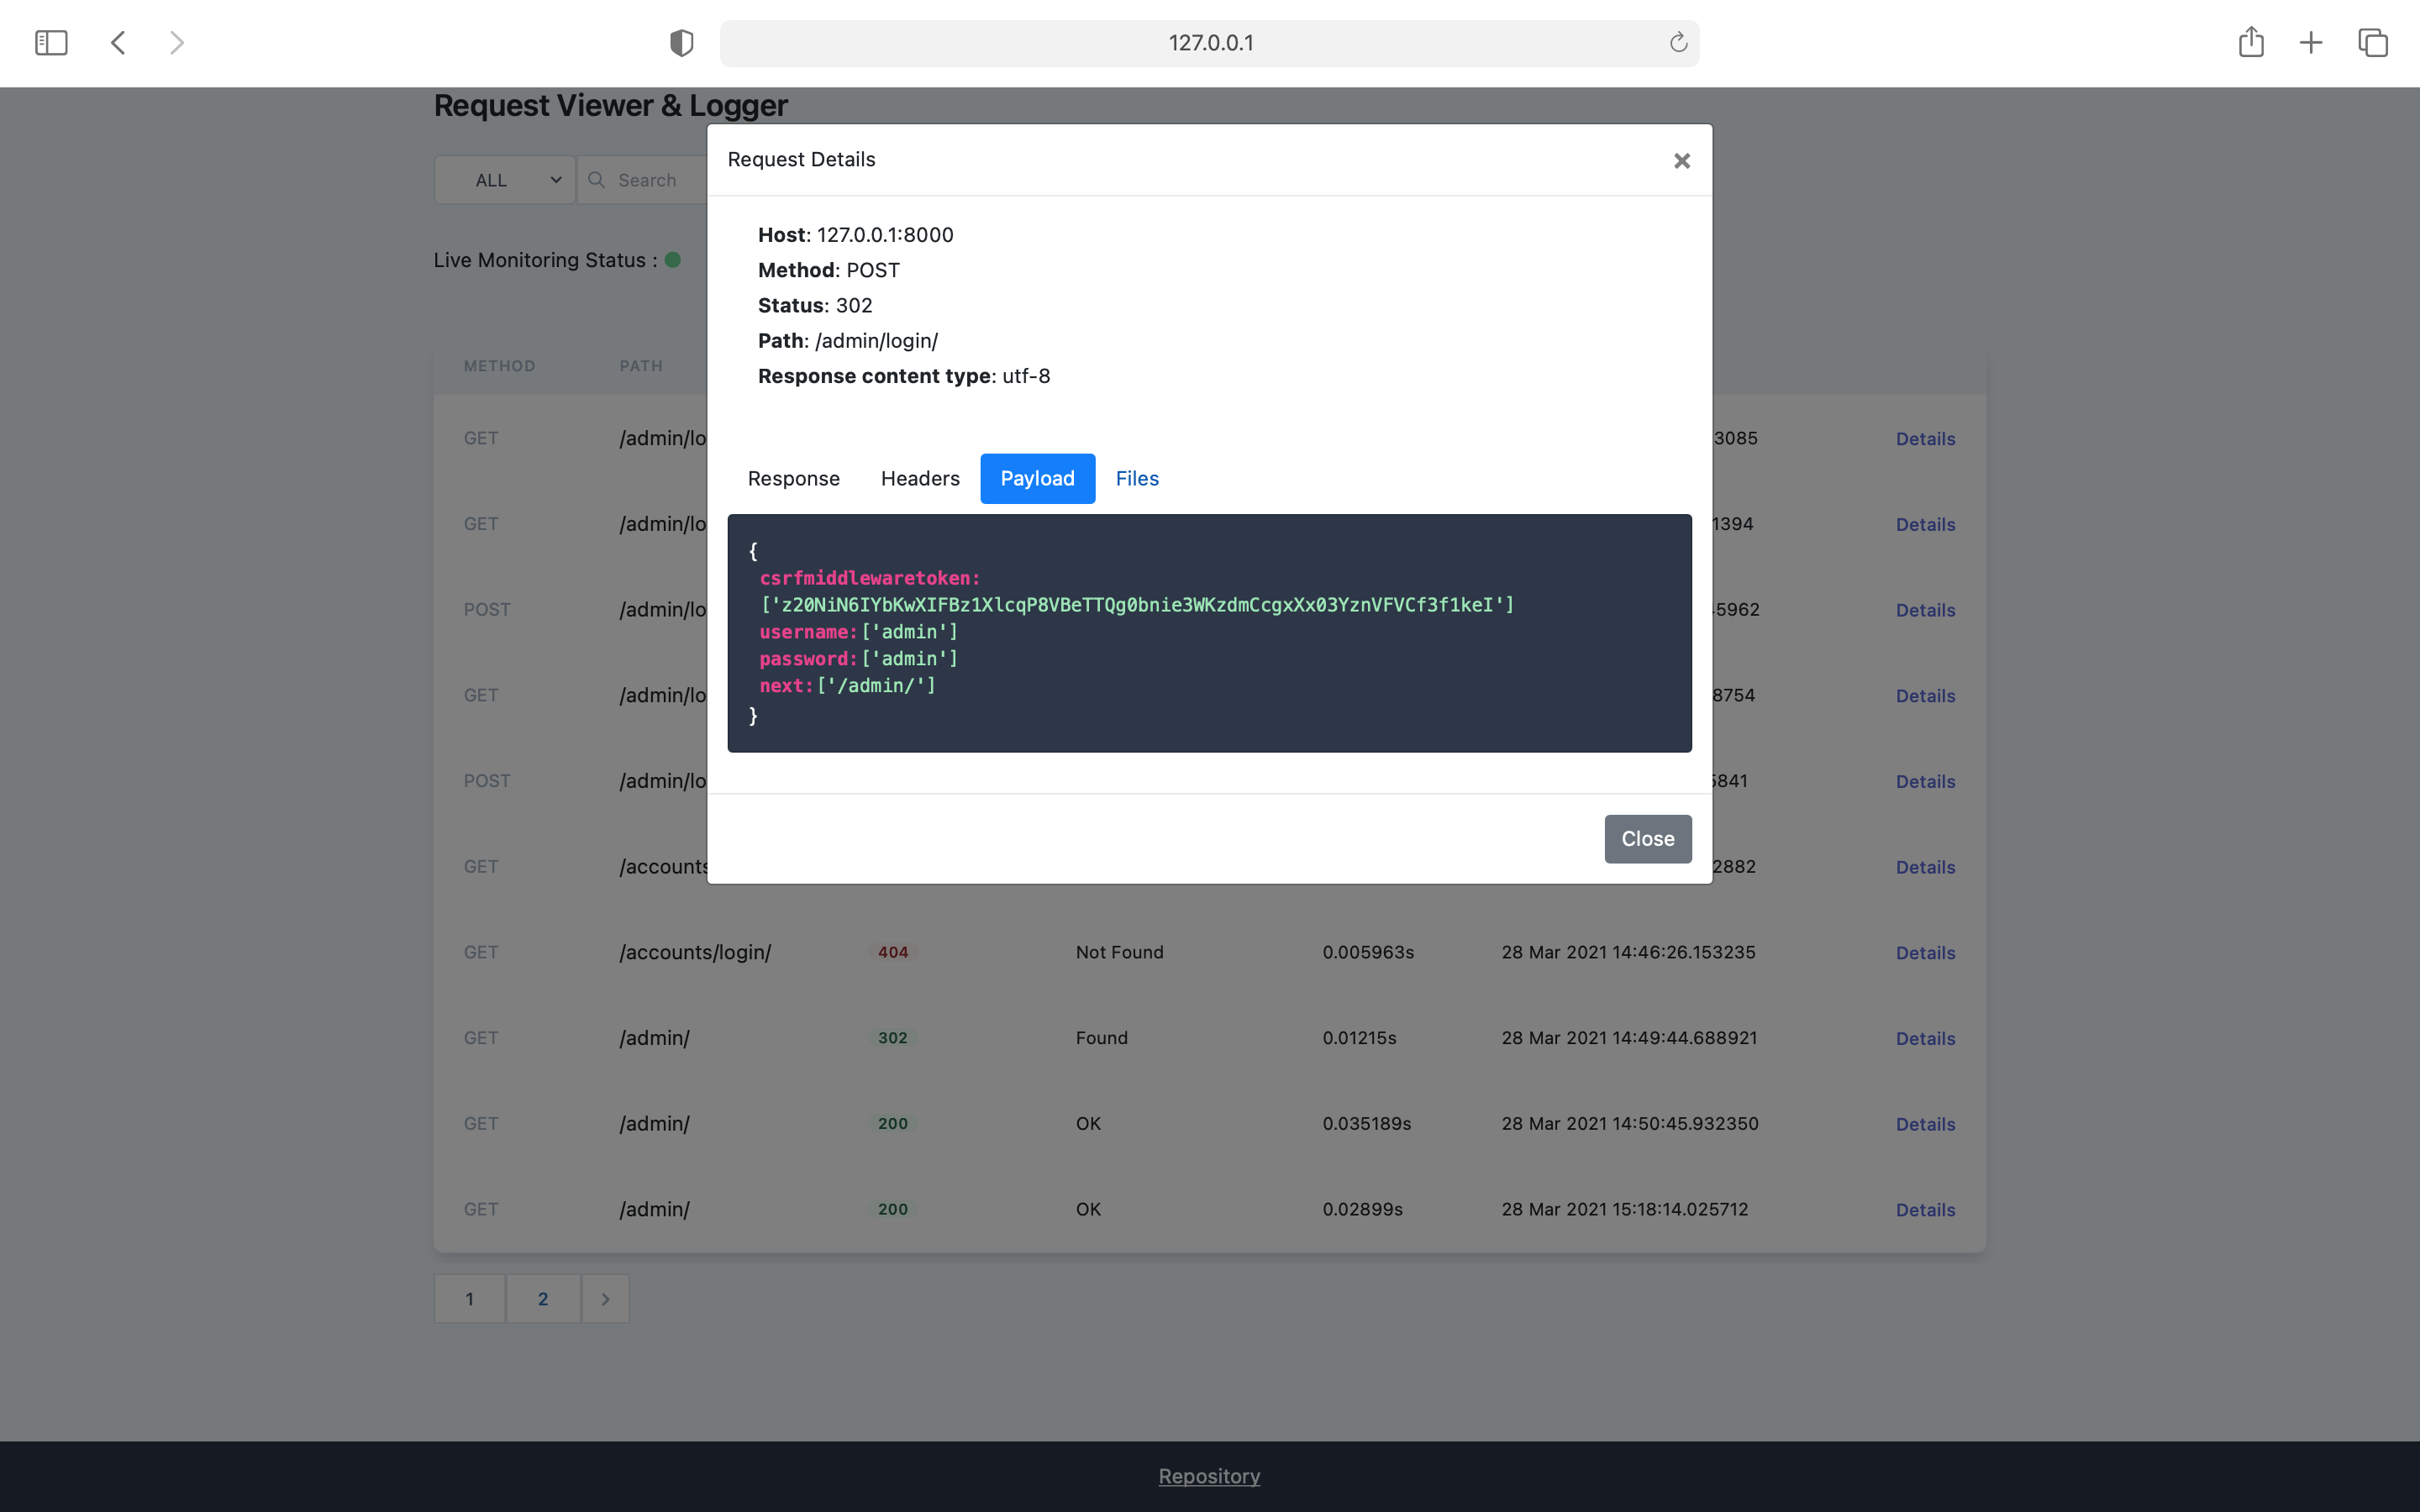Click Details for the 404 /accounts/login/ row

click(x=1925, y=953)
